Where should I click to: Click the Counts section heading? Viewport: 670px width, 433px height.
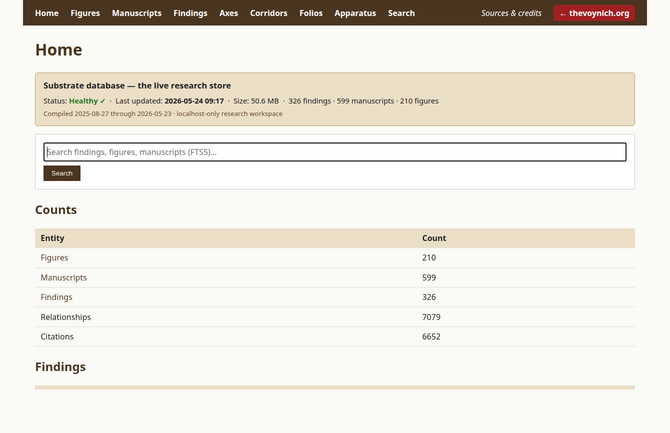click(56, 210)
